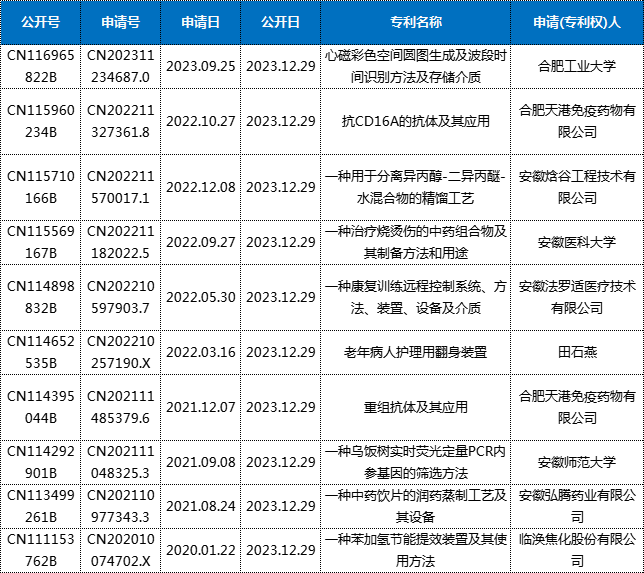This screenshot has width=644, height=573.
Task: Click the 申请(专利权)人 column header
Action: (577, 22)
